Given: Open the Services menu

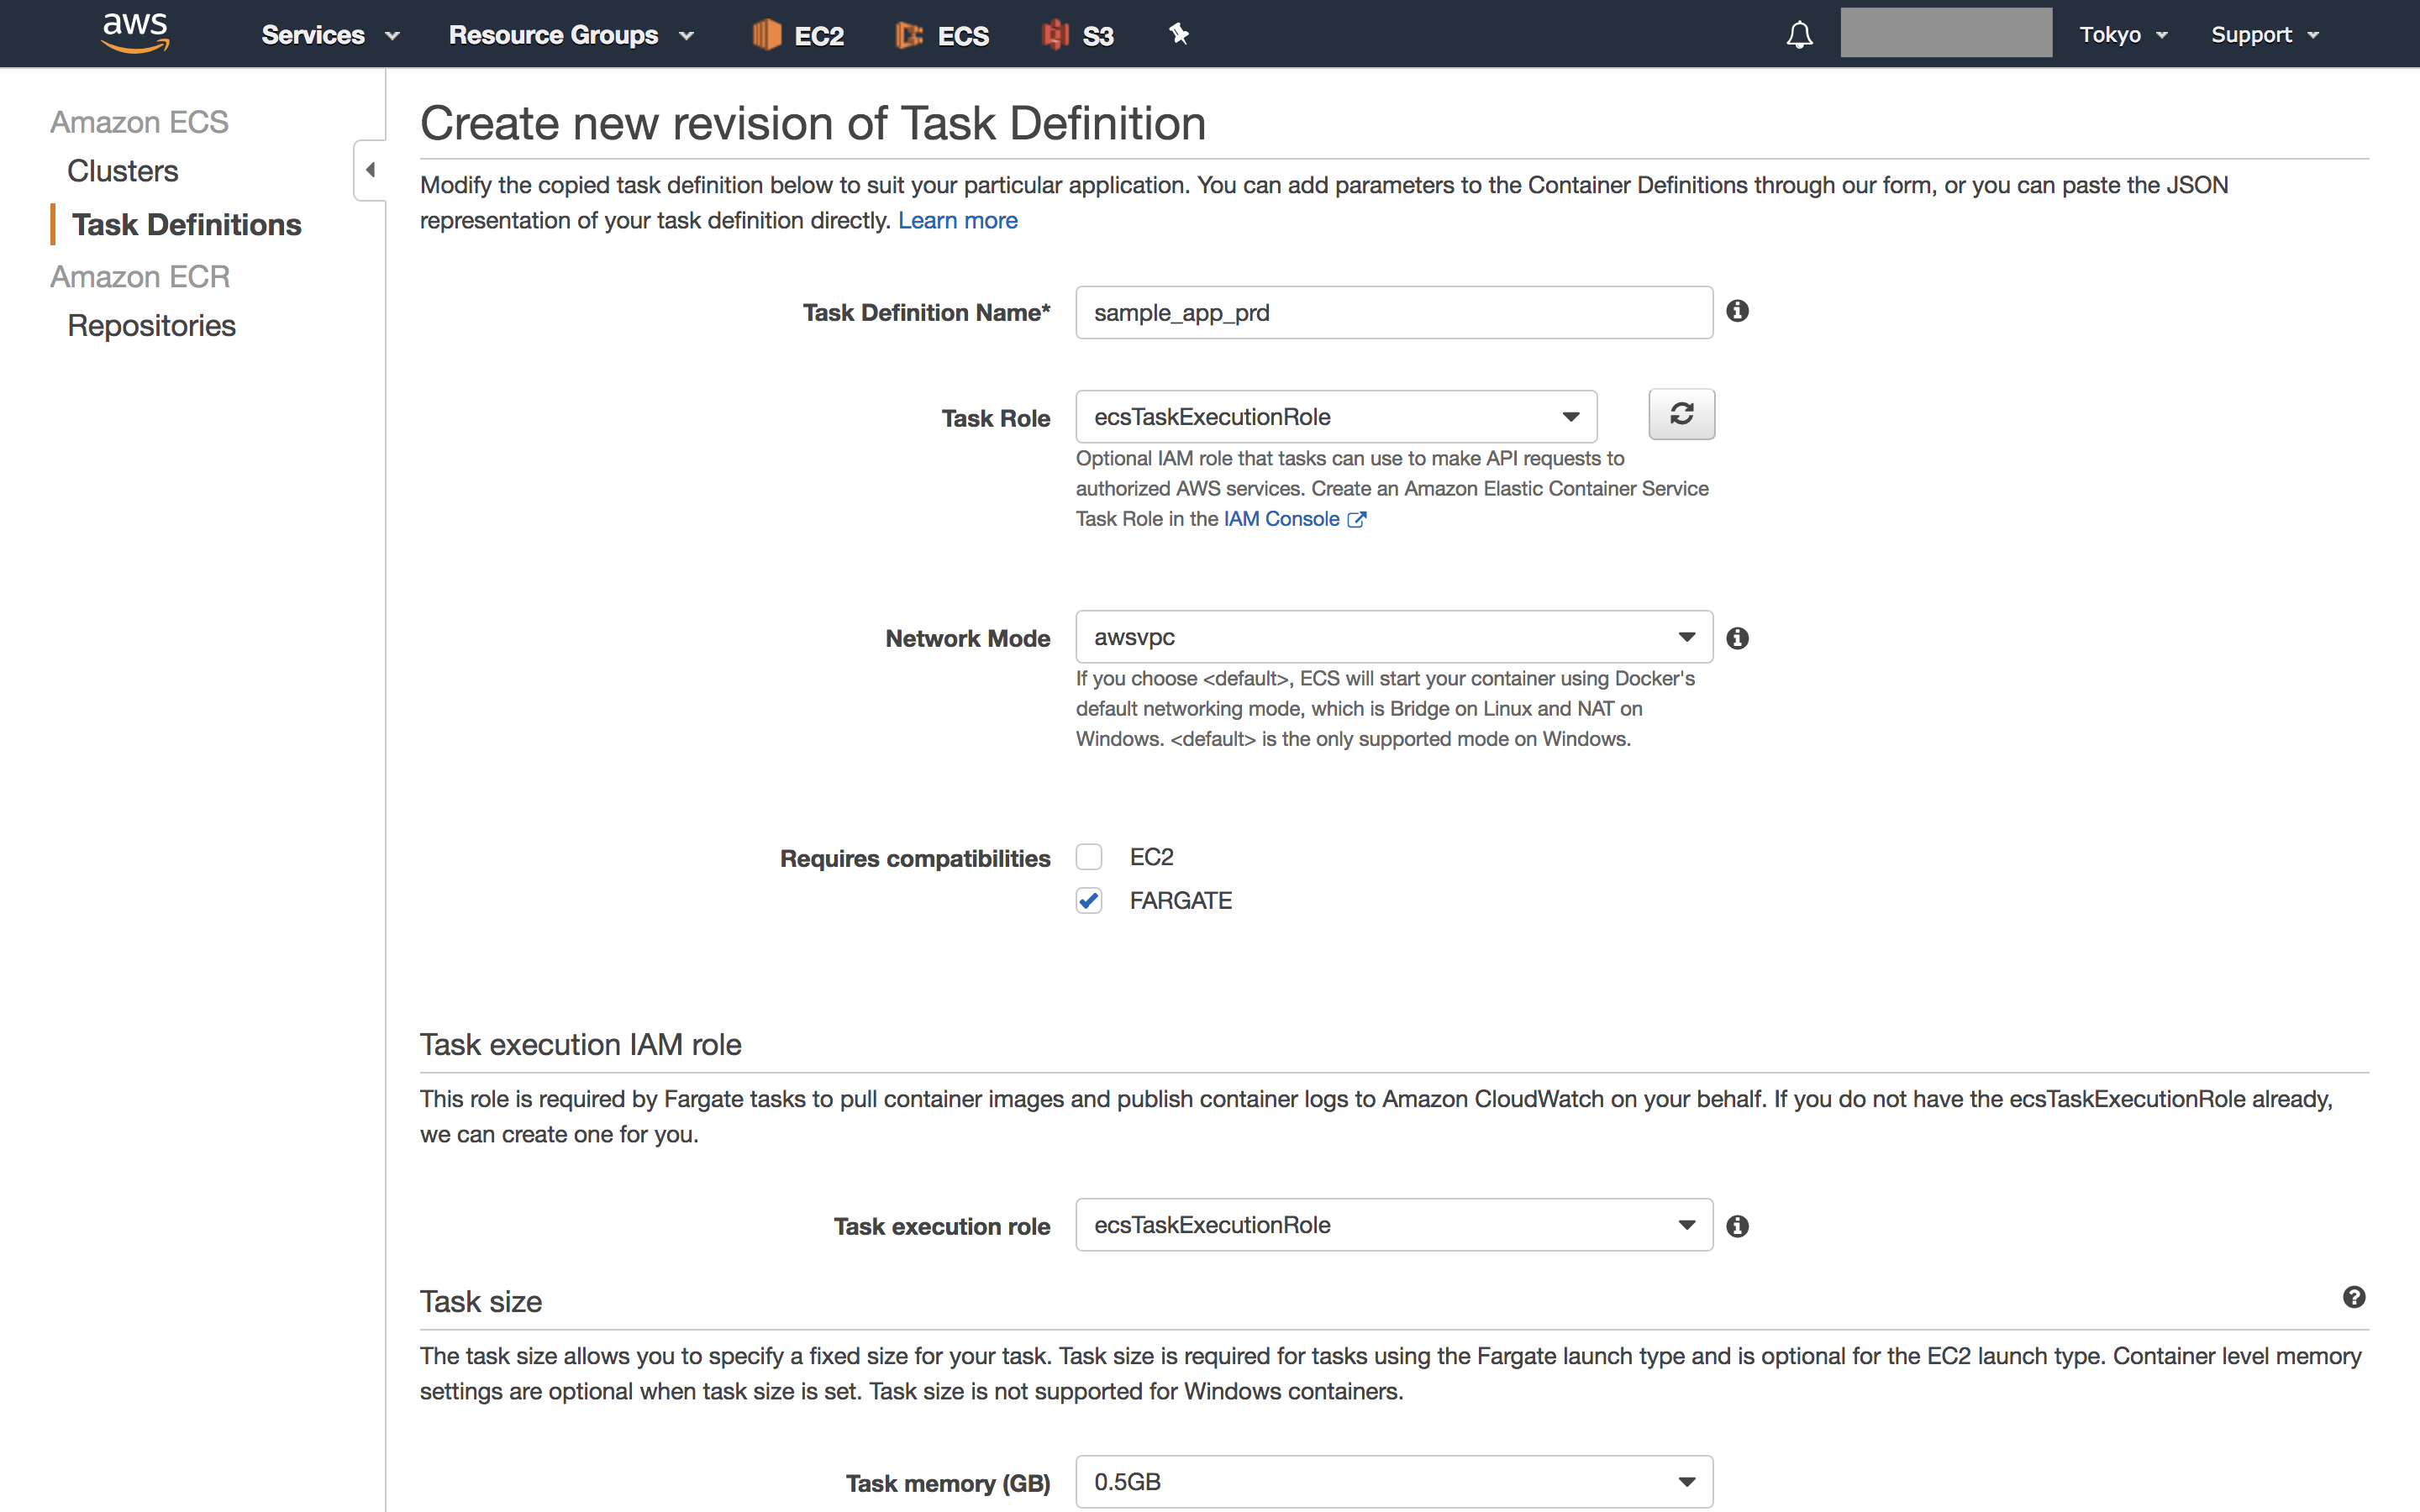Looking at the screenshot, I should click(x=329, y=35).
